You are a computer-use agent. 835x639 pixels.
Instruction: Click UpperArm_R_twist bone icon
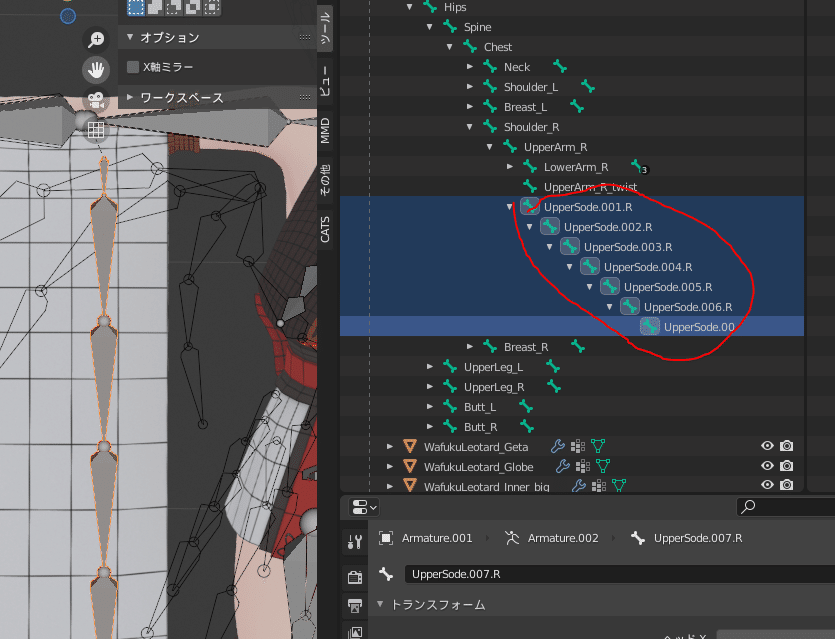[529, 186]
